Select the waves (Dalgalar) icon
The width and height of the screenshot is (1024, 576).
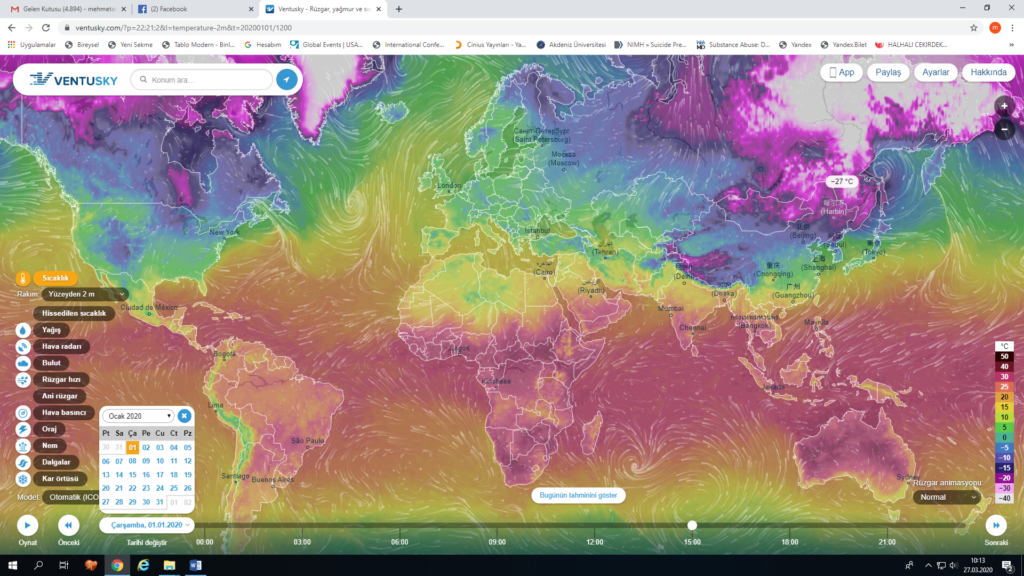coord(23,462)
